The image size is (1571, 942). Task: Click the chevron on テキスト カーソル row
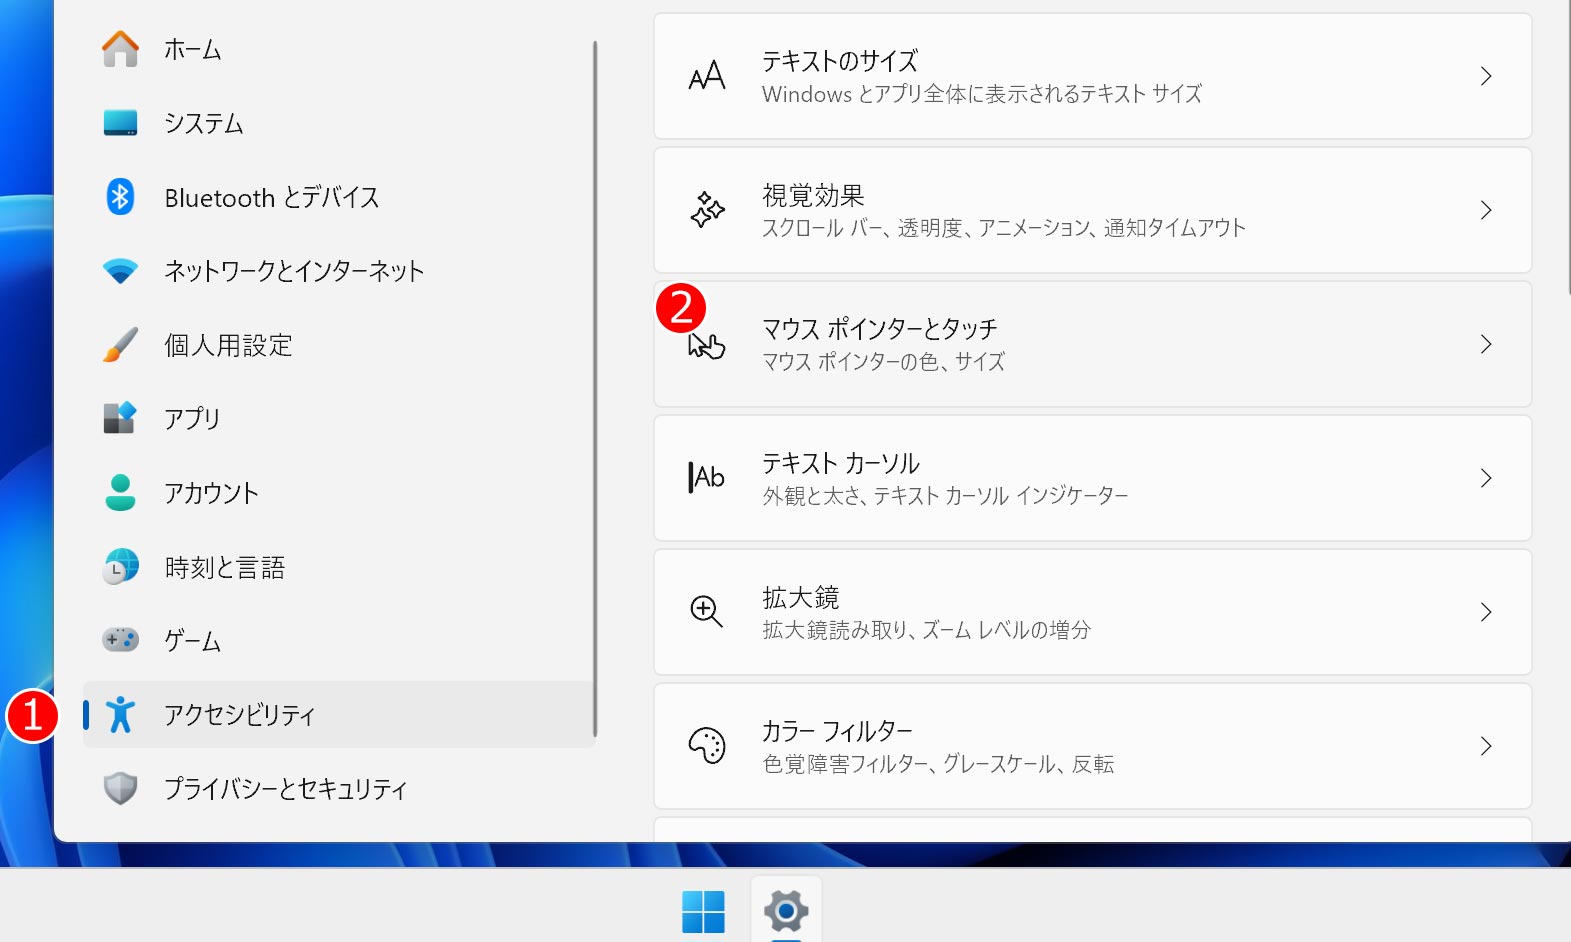[1485, 478]
